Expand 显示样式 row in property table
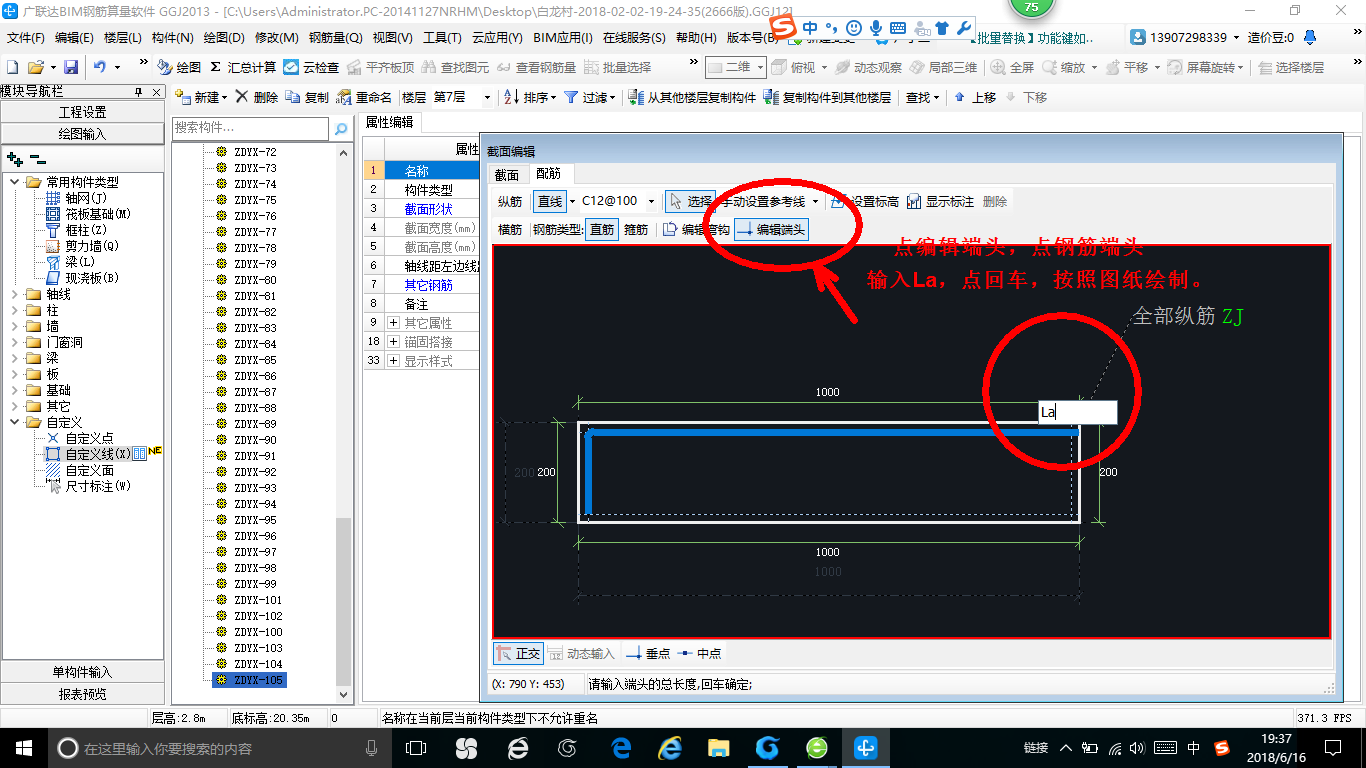Viewport: 1366px width, 768px height. tap(394, 361)
